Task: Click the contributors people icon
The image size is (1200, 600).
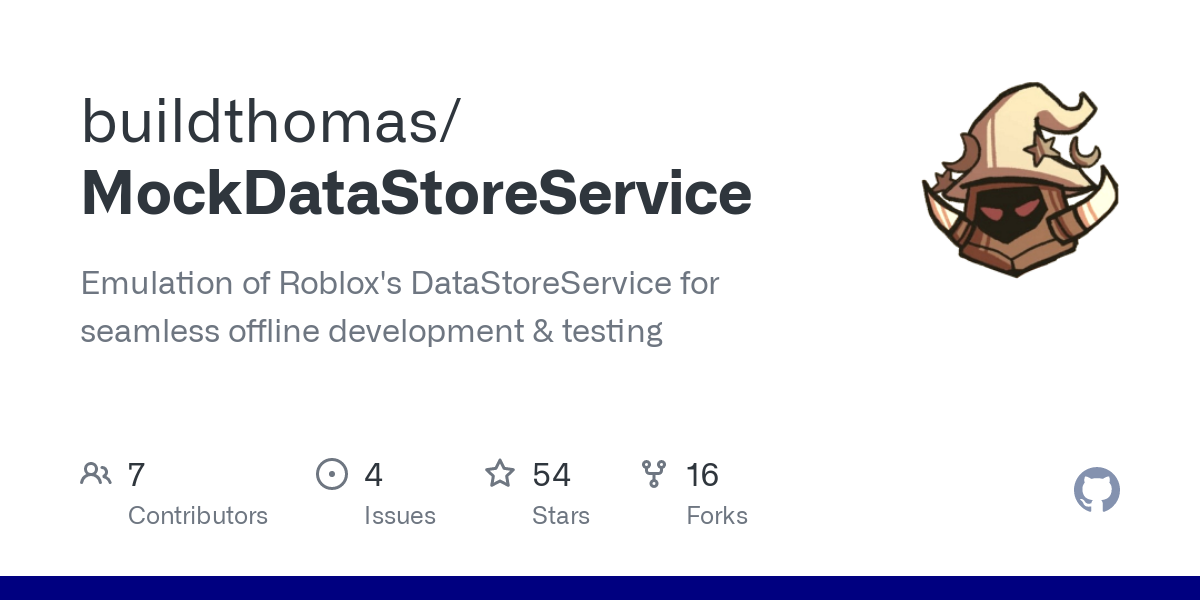Action: coord(96,474)
